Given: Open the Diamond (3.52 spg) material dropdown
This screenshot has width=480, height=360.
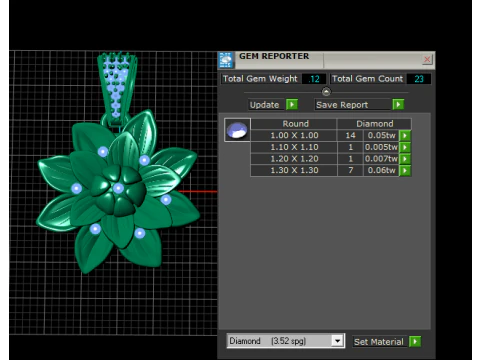Looking at the screenshot, I should (x=337, y=341).
